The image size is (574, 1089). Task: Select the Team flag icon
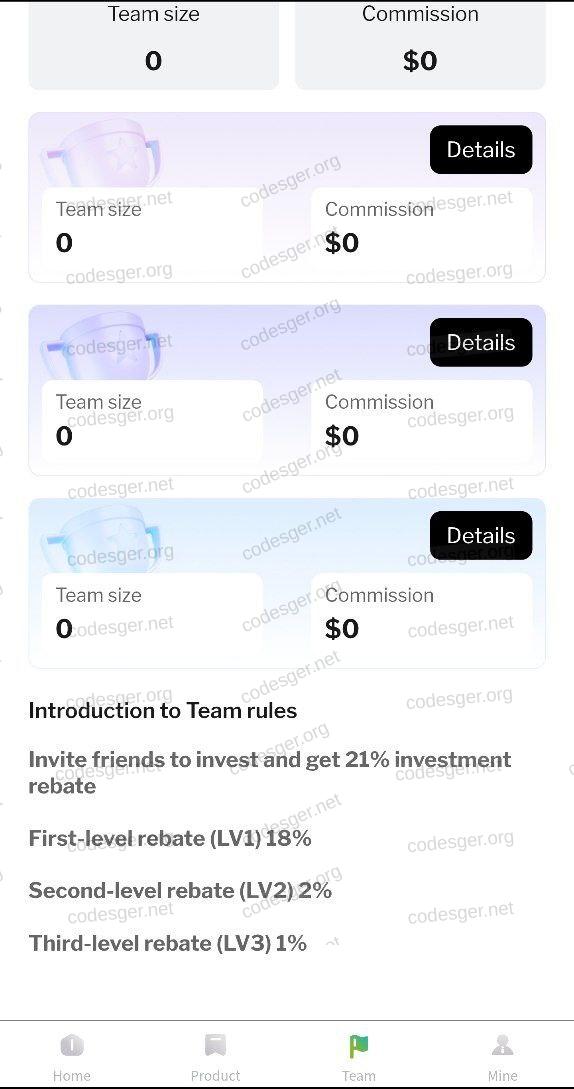359,1045
